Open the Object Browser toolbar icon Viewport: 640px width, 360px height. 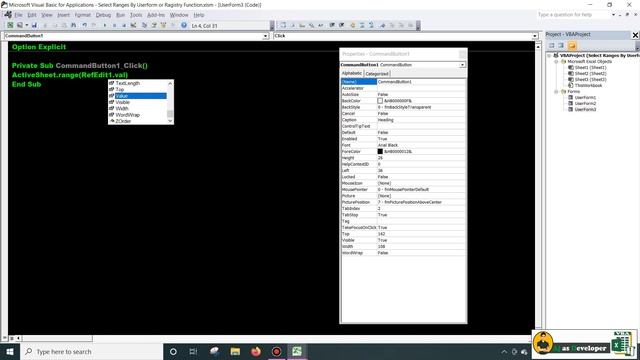pos(163,25)
